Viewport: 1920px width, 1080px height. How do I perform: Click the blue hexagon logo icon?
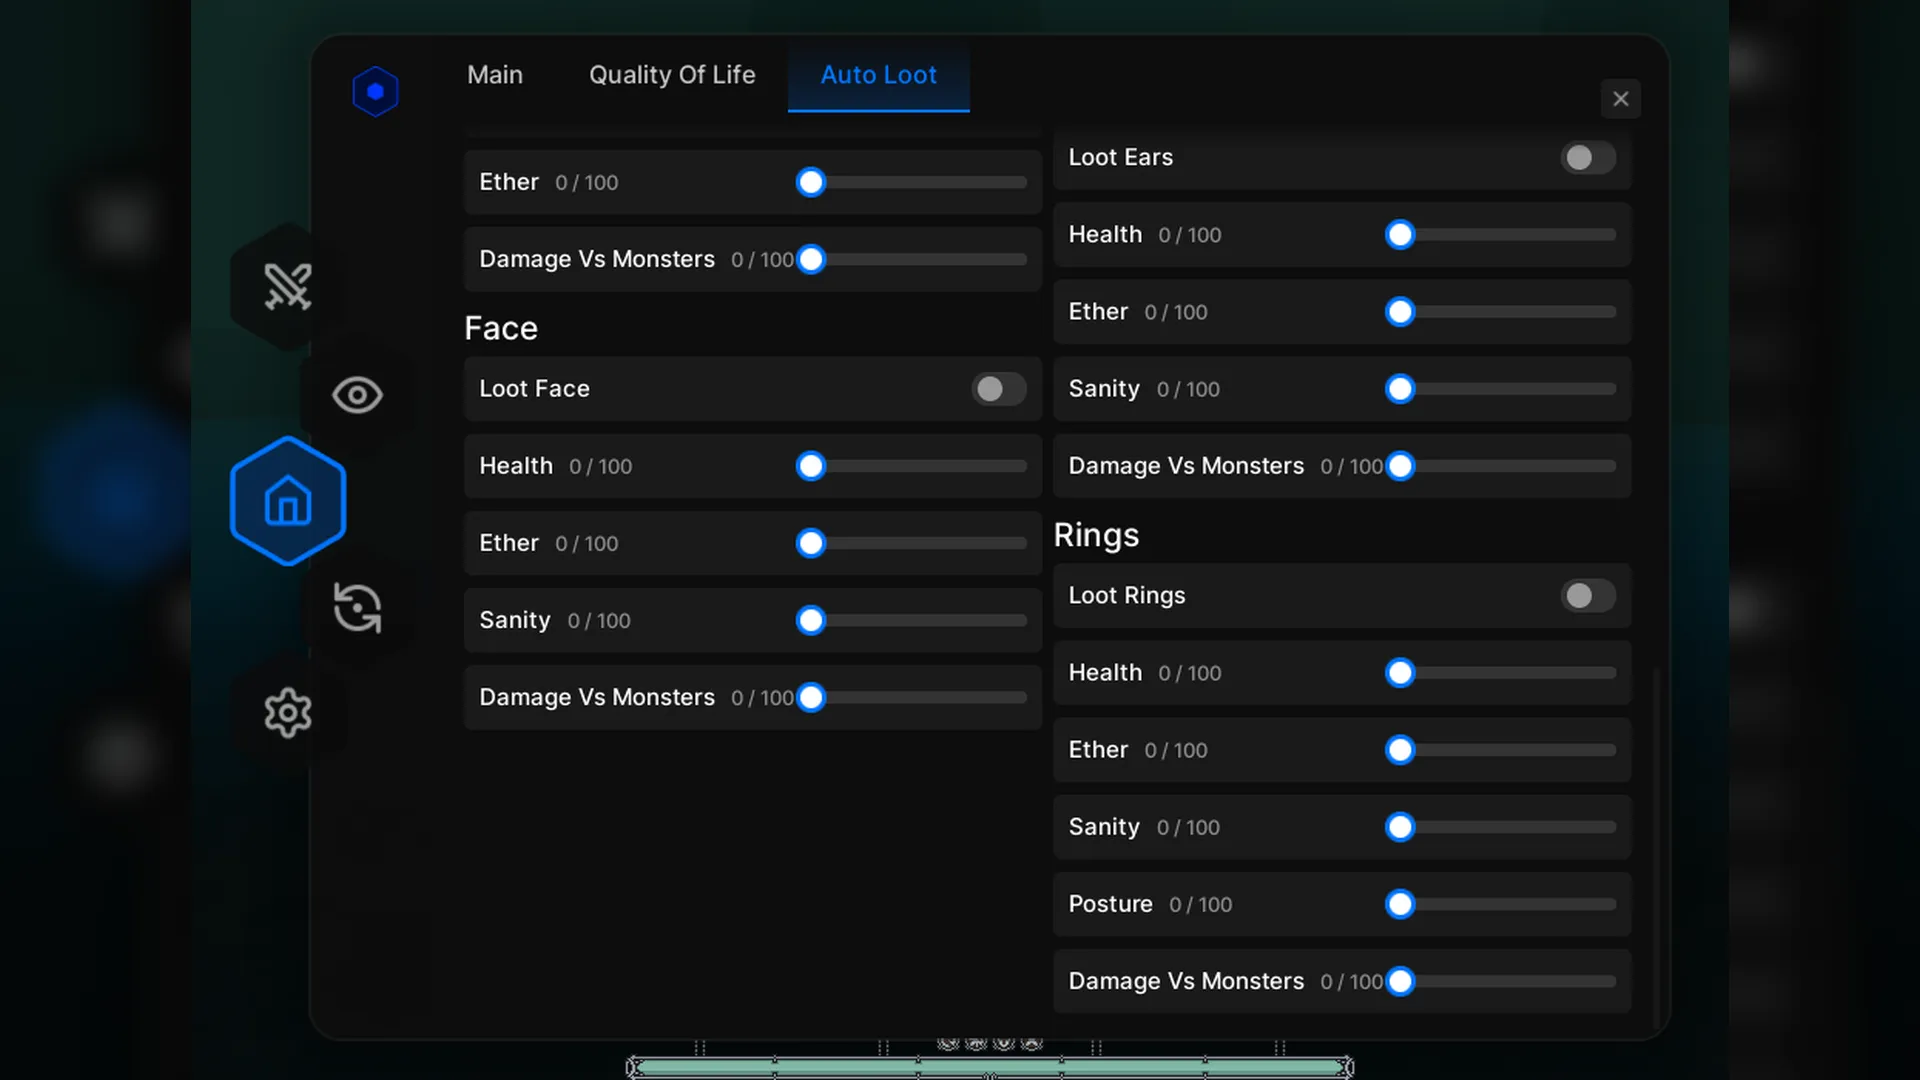click(375, 92)
